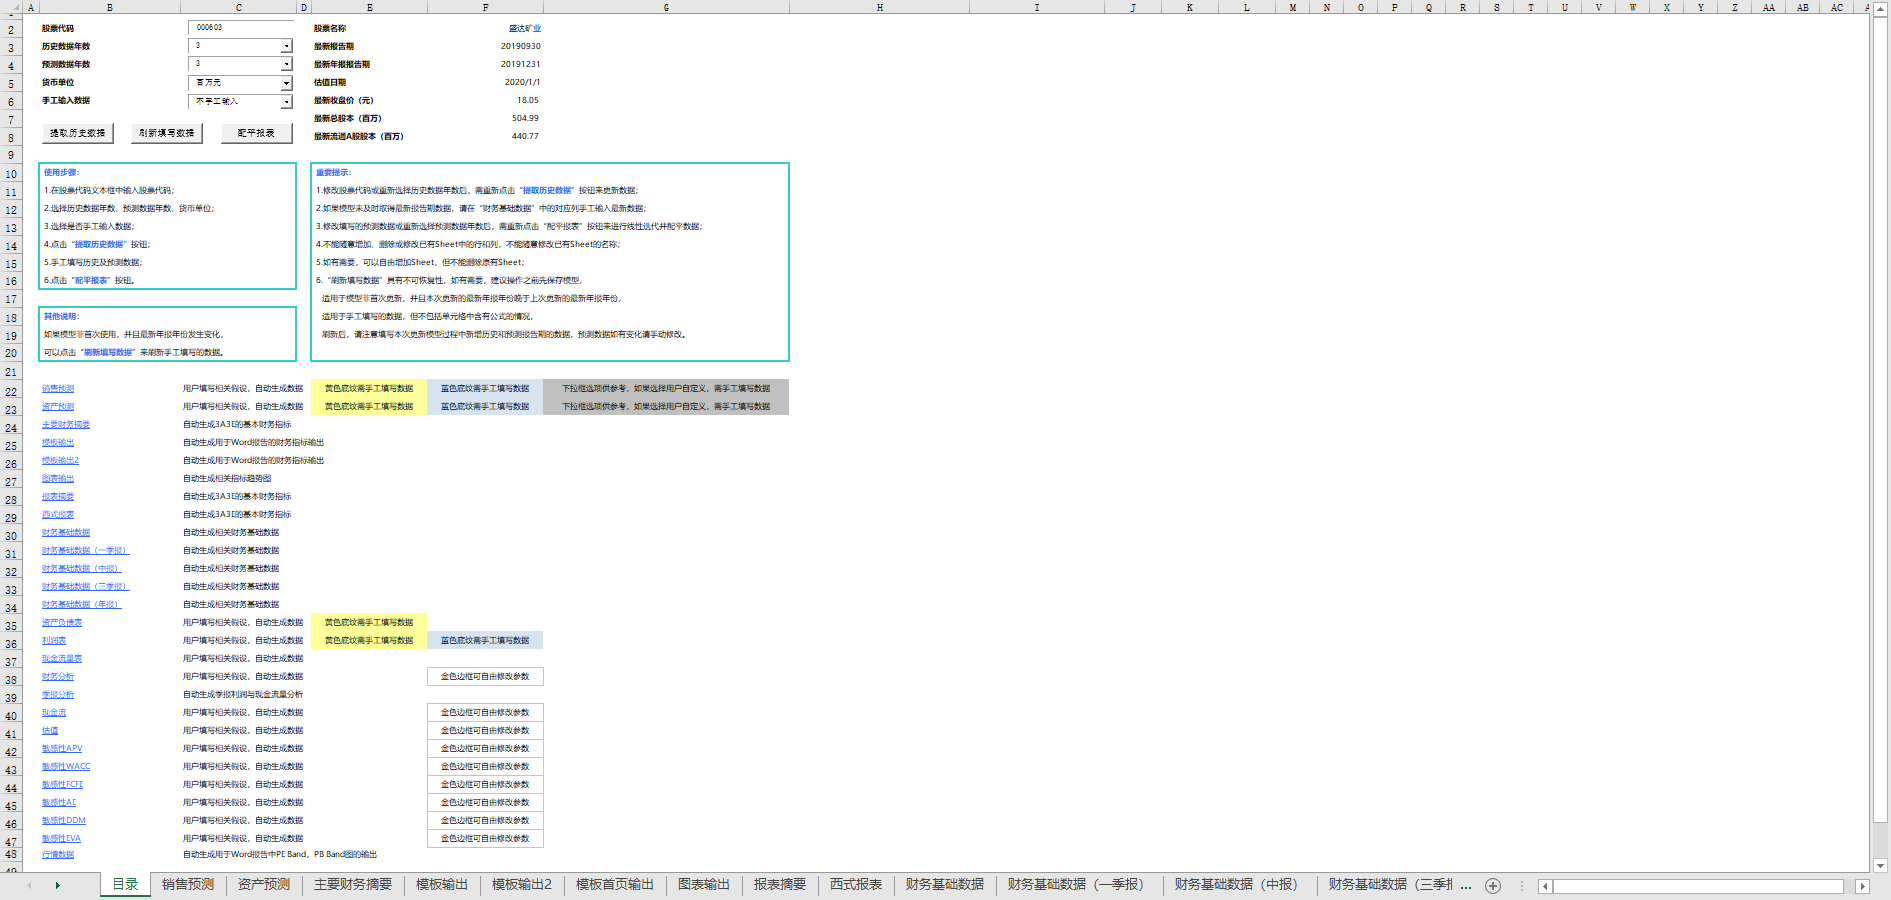Select the valuation date cell 2020/1/1
1891x900 pixels.
click(522, 82)
